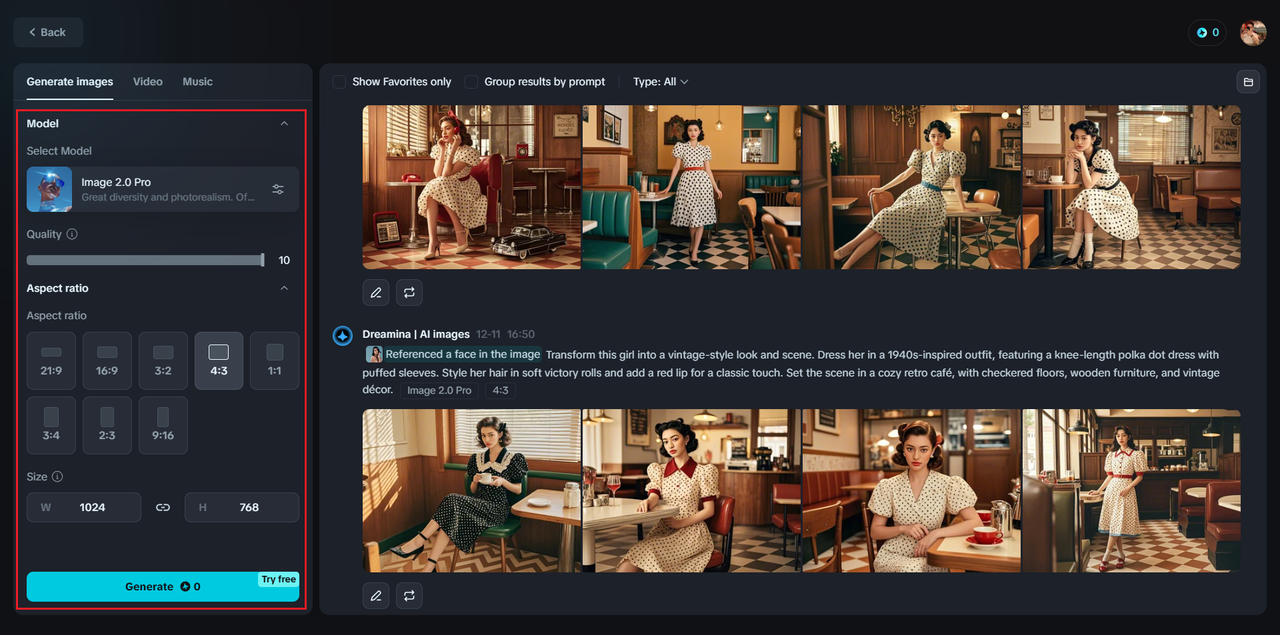The width and height of the screenshot is (1280, 635).
Task: Enable Show Favorites only checkbox
Action: 340,82
